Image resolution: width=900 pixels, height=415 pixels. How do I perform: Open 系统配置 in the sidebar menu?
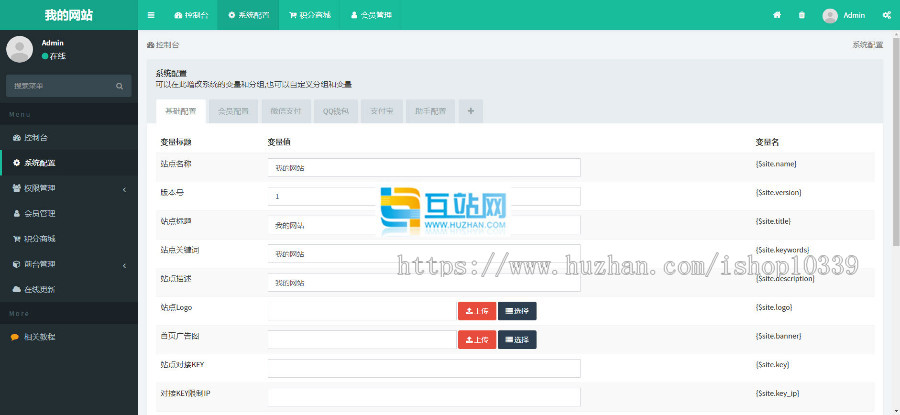pos(69,163)
